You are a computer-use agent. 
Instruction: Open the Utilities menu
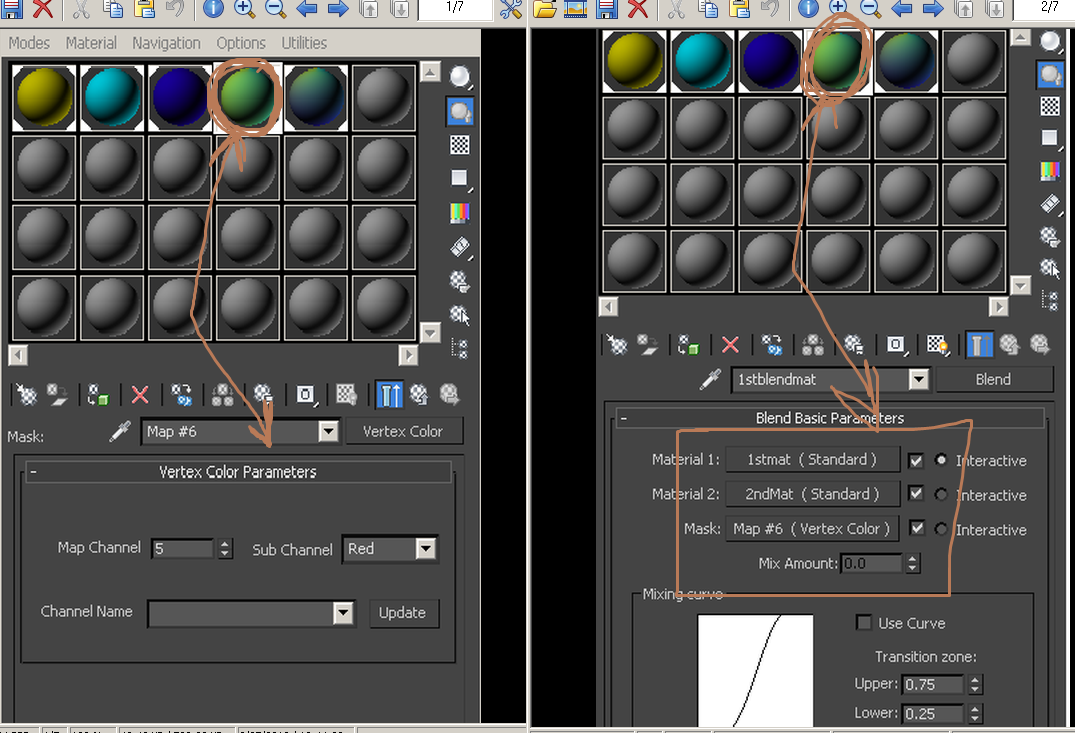click(x=304, y=43)
